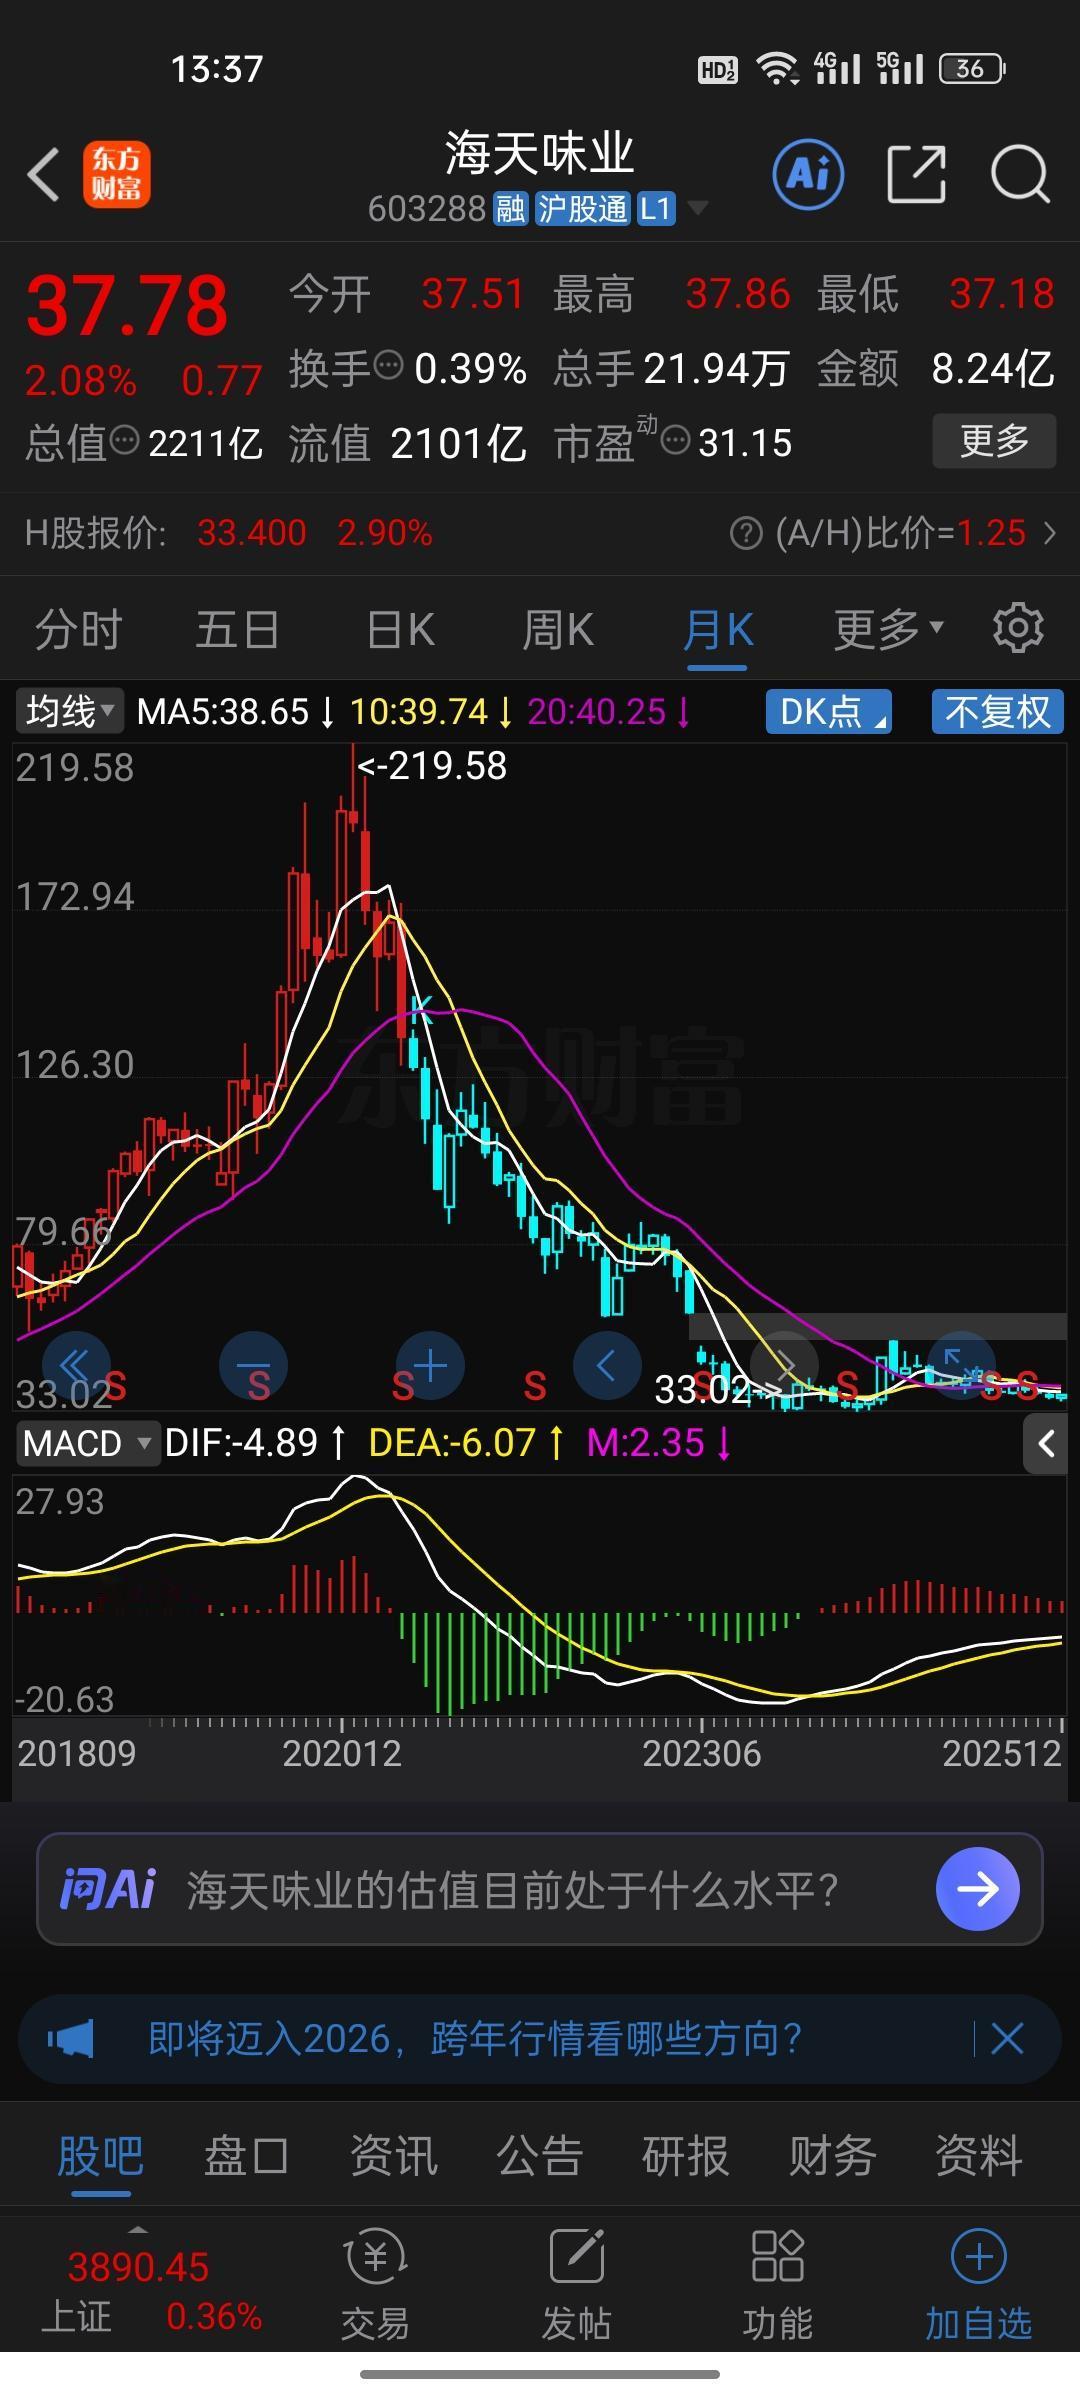Screen dimensions: 1080x2400
Task: Zoom in chart with plus button
Action: (430, 1366)
